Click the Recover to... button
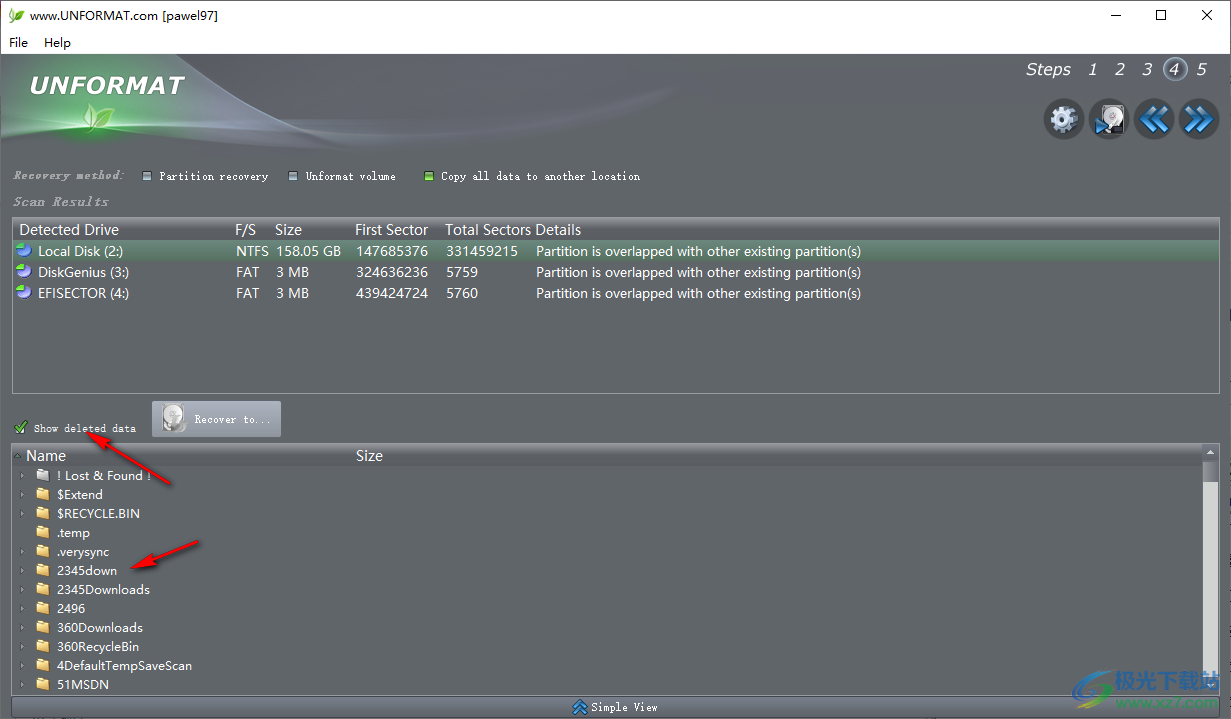 [x=216, y=419]
